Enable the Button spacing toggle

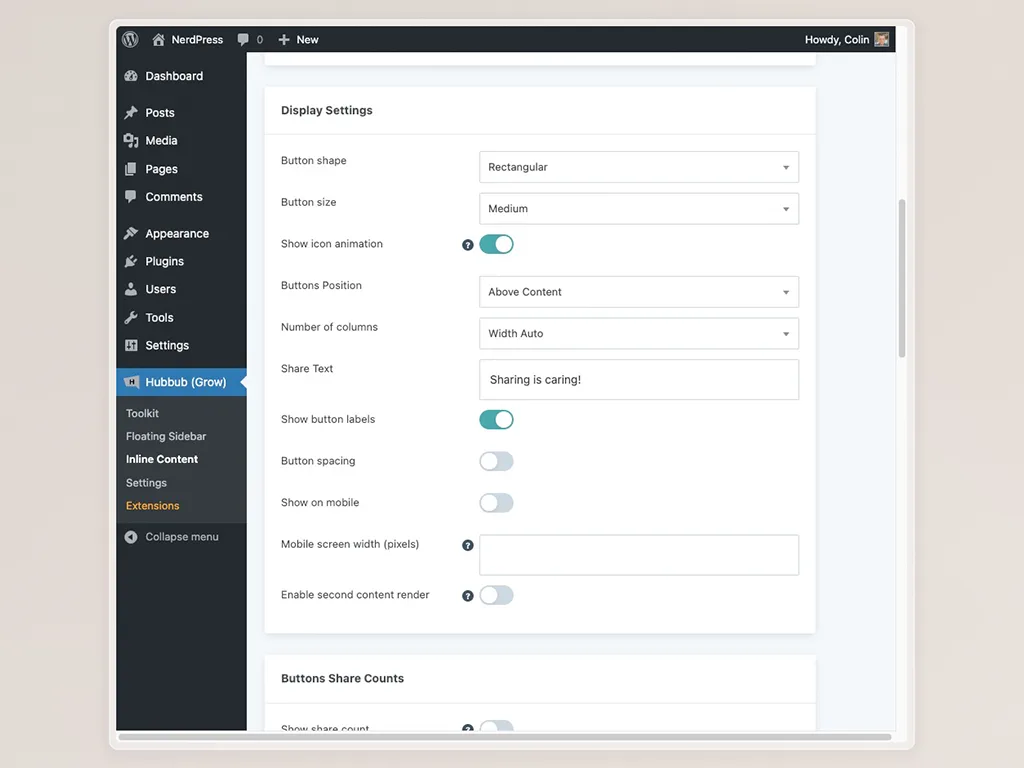pos(496,461)
